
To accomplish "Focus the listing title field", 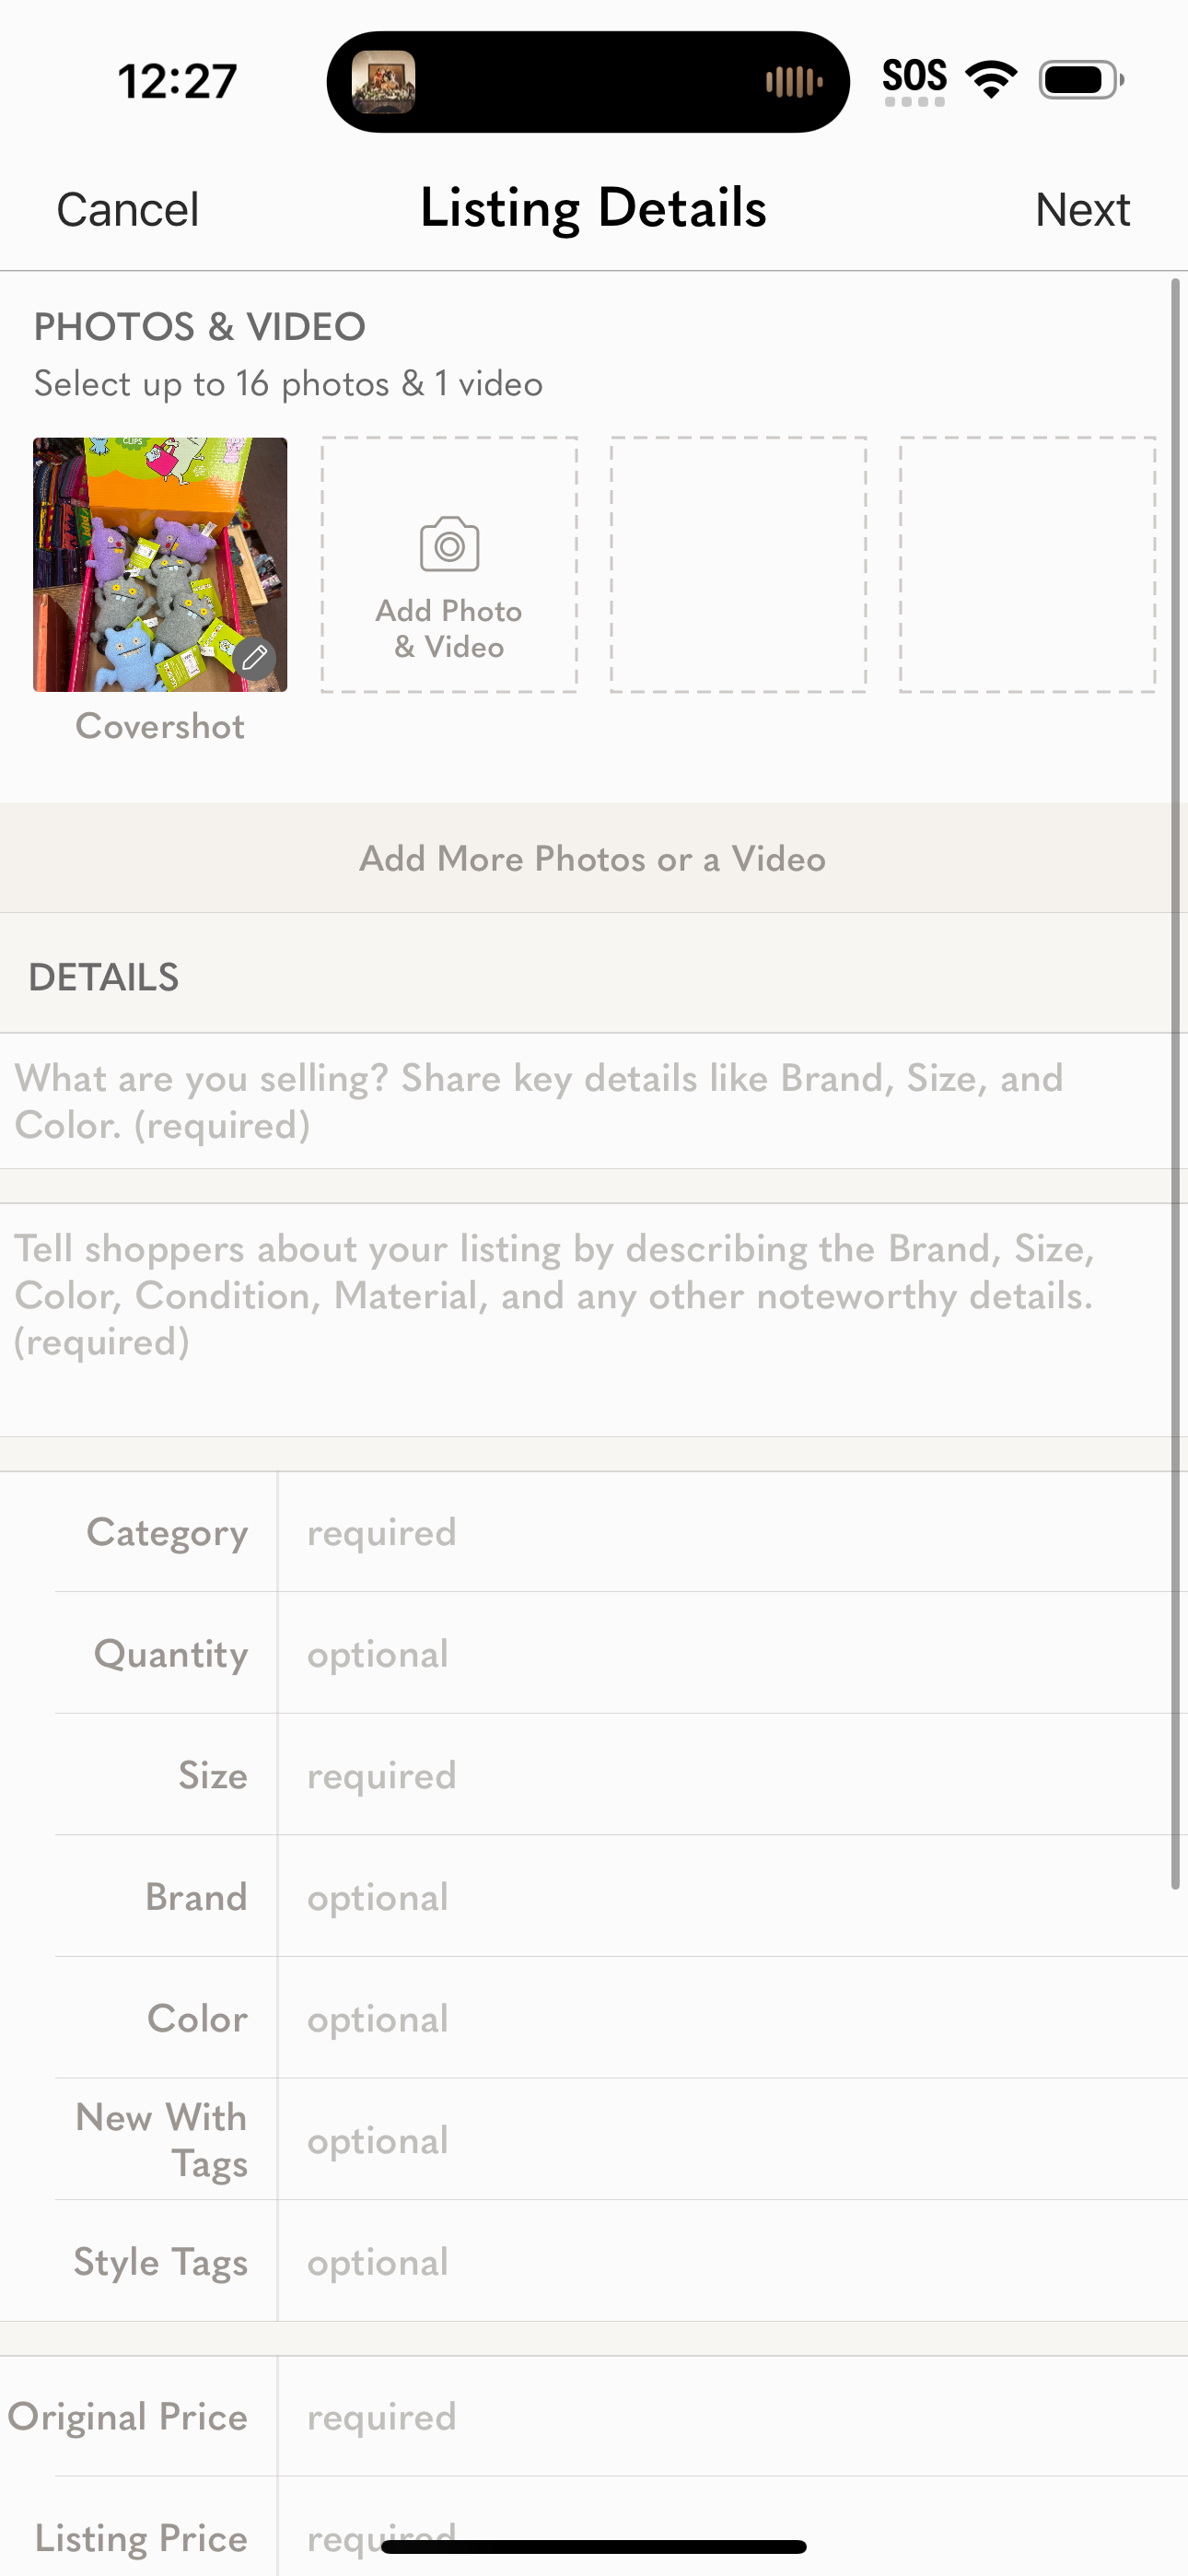I will click(590, 1101).
